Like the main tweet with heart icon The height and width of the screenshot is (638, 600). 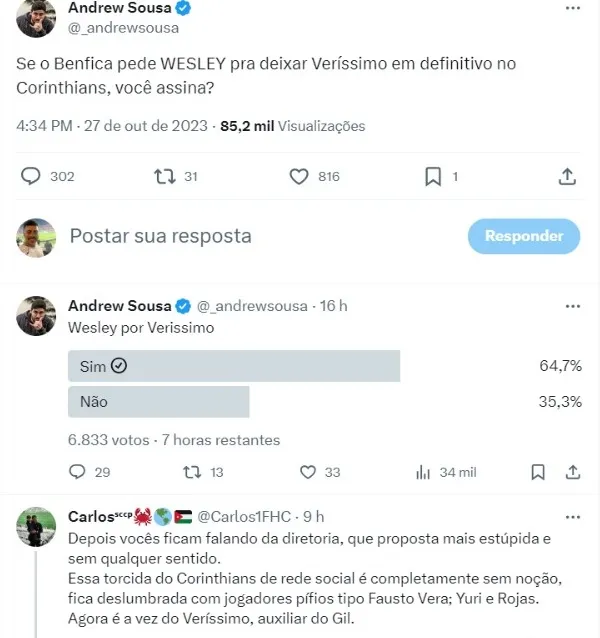tap(298, 176)
